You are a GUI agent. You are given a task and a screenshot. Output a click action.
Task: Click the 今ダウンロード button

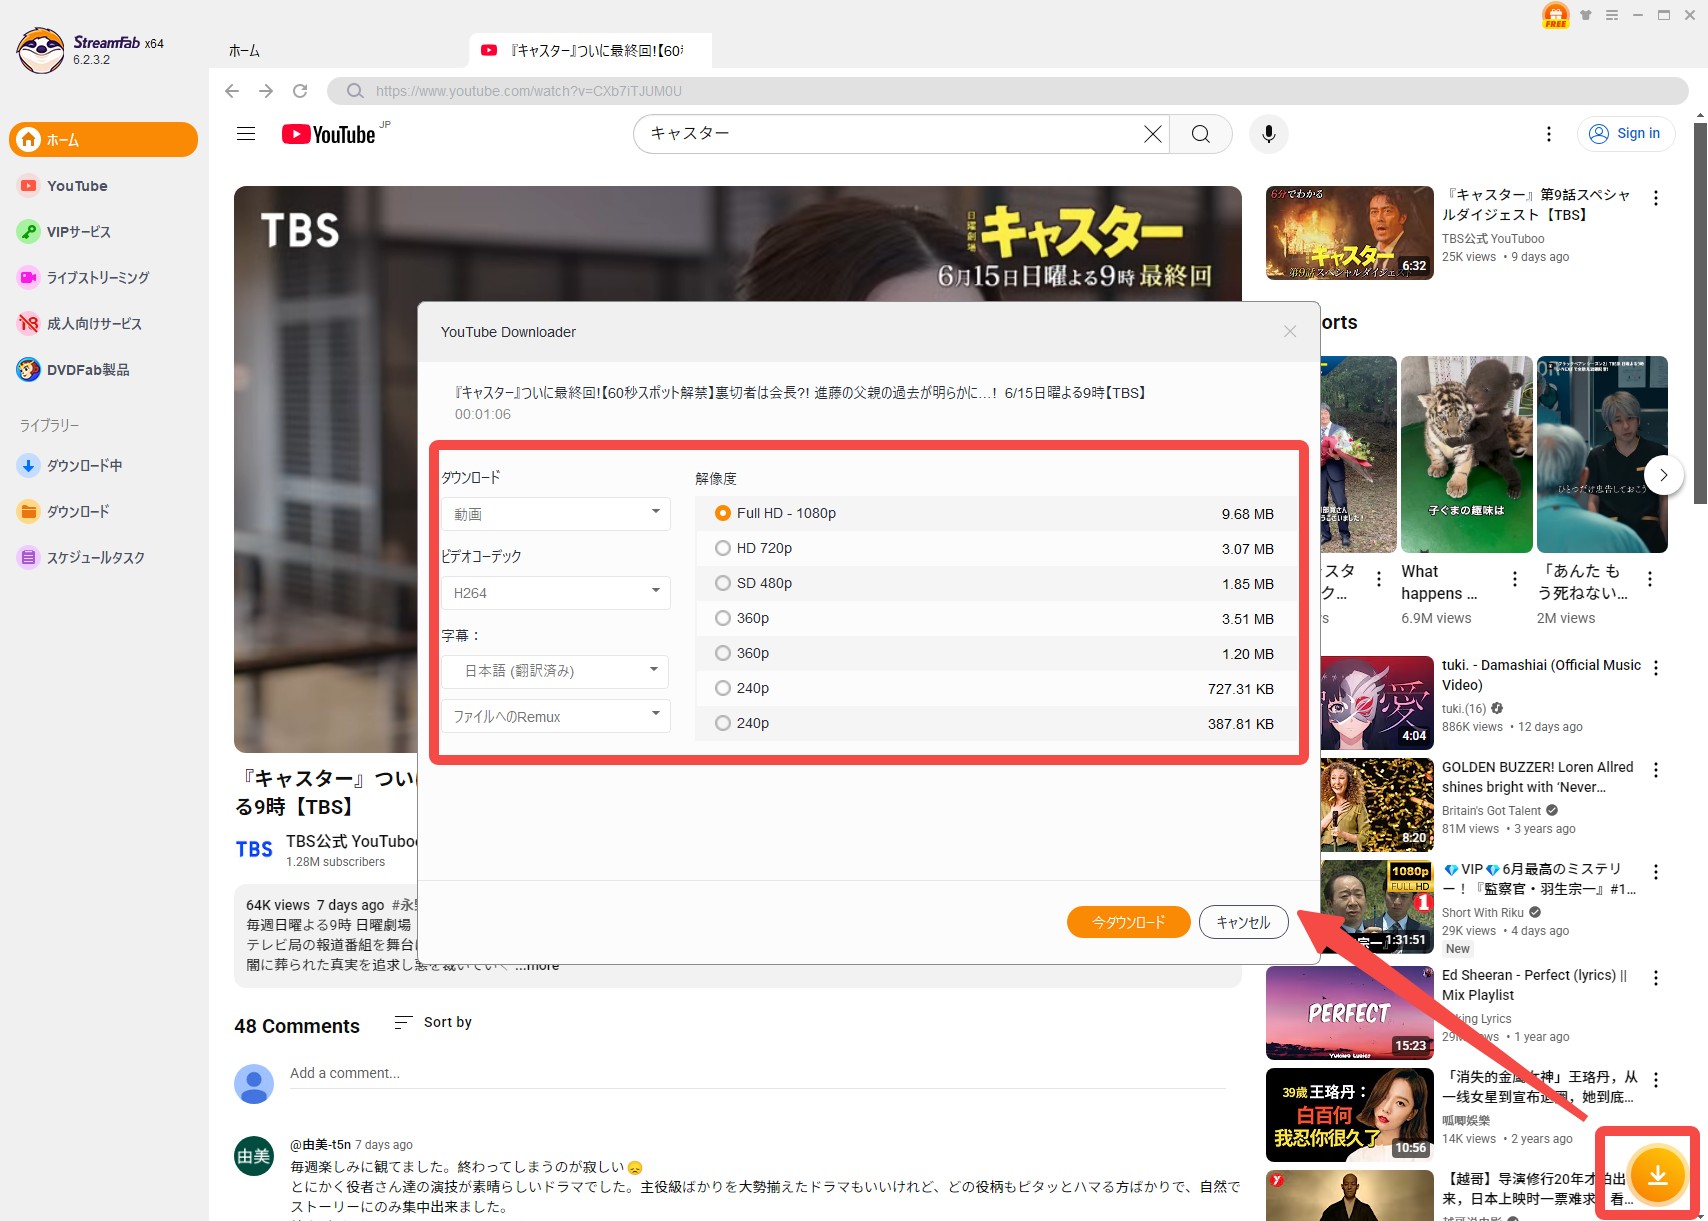pos(1129,922)
